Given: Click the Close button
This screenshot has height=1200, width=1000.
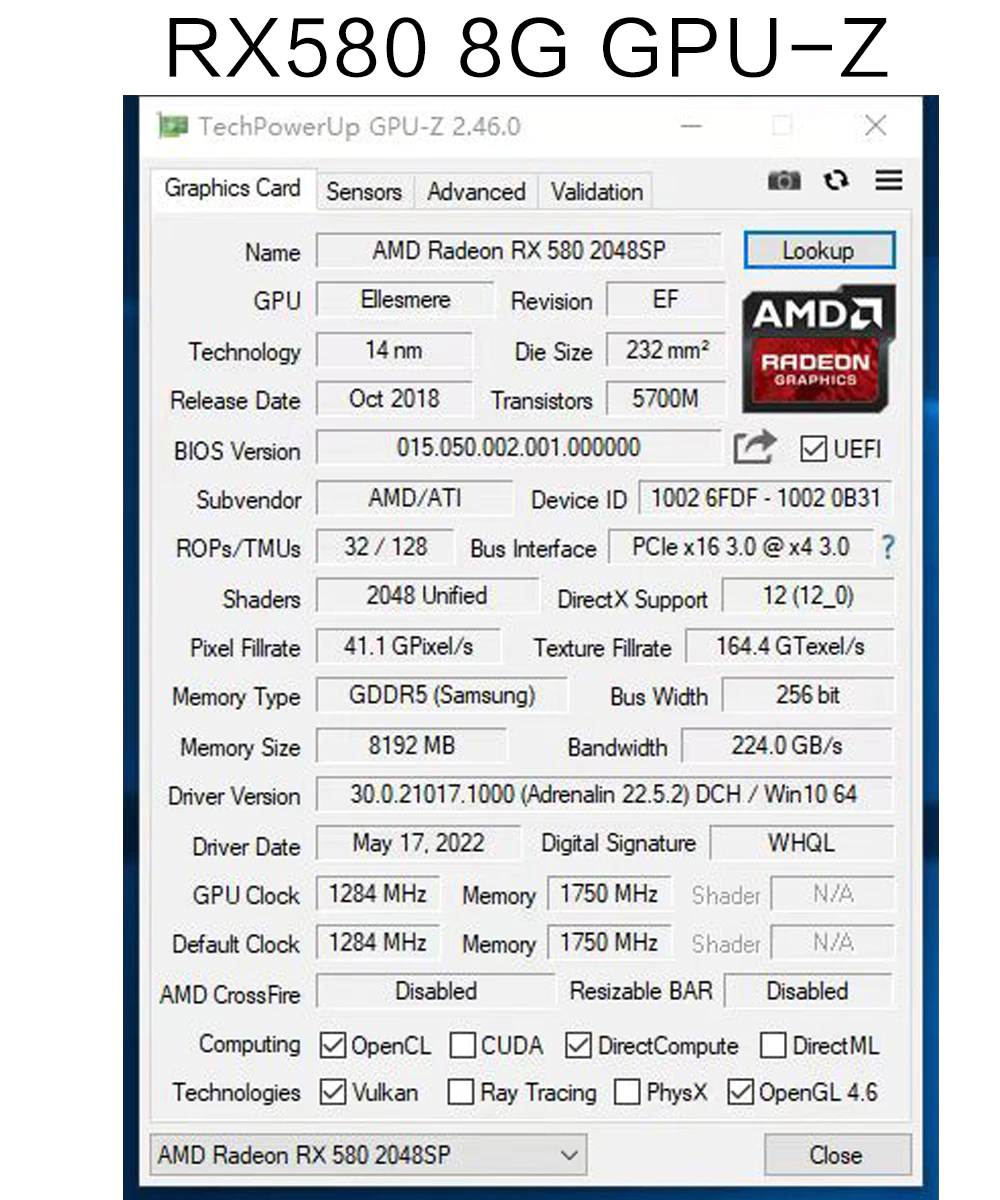Looking at the screenshot, I should [x=837, y=1155].
